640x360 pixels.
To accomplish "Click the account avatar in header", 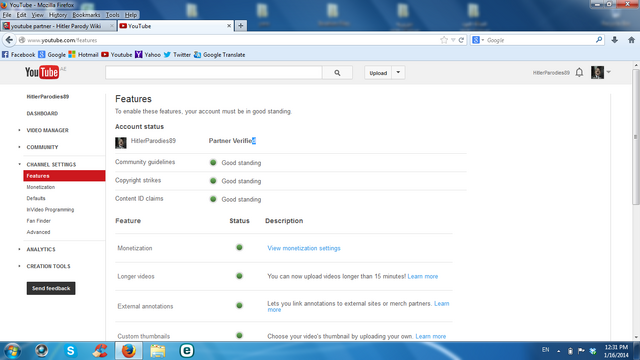I will (597, 73).
